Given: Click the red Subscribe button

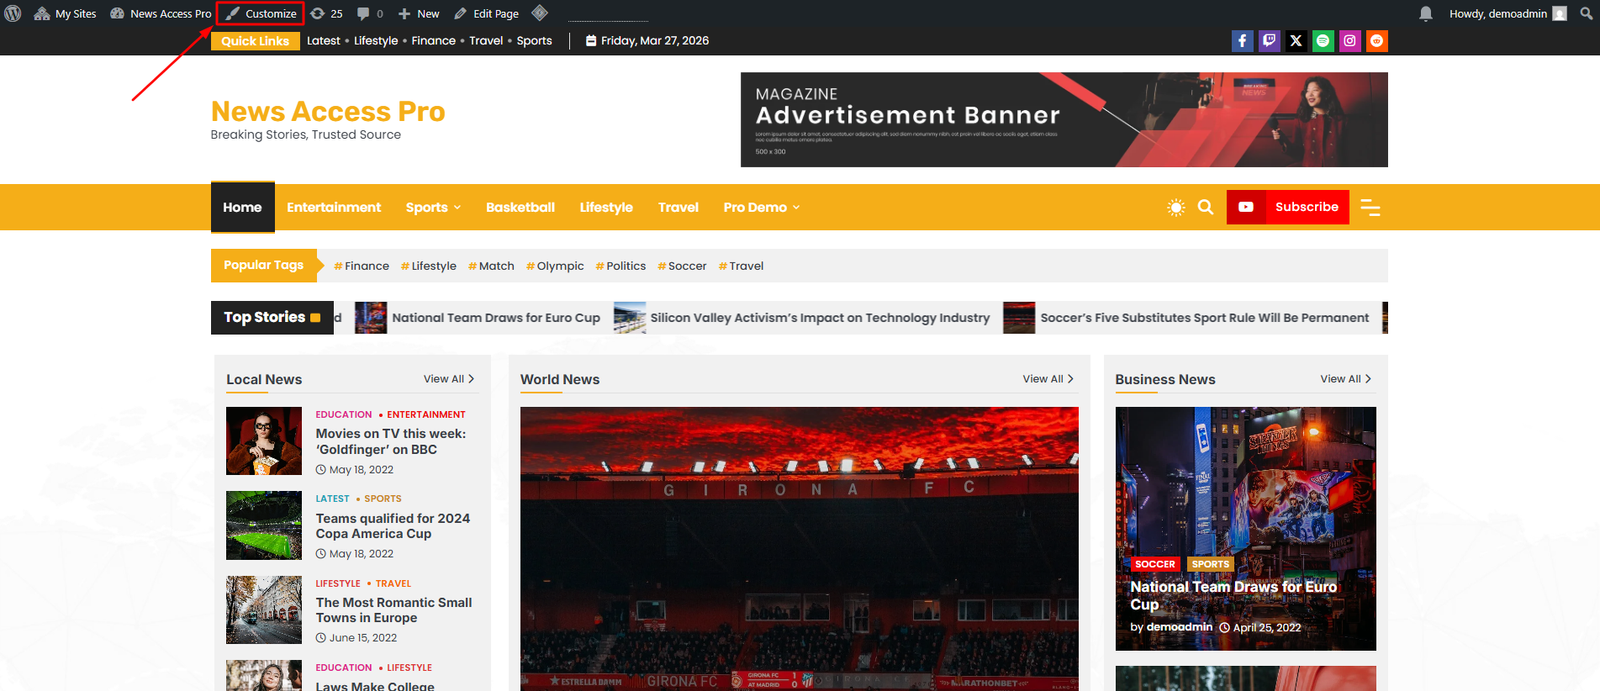Looking at the screenshot, I should (1288, 207).
